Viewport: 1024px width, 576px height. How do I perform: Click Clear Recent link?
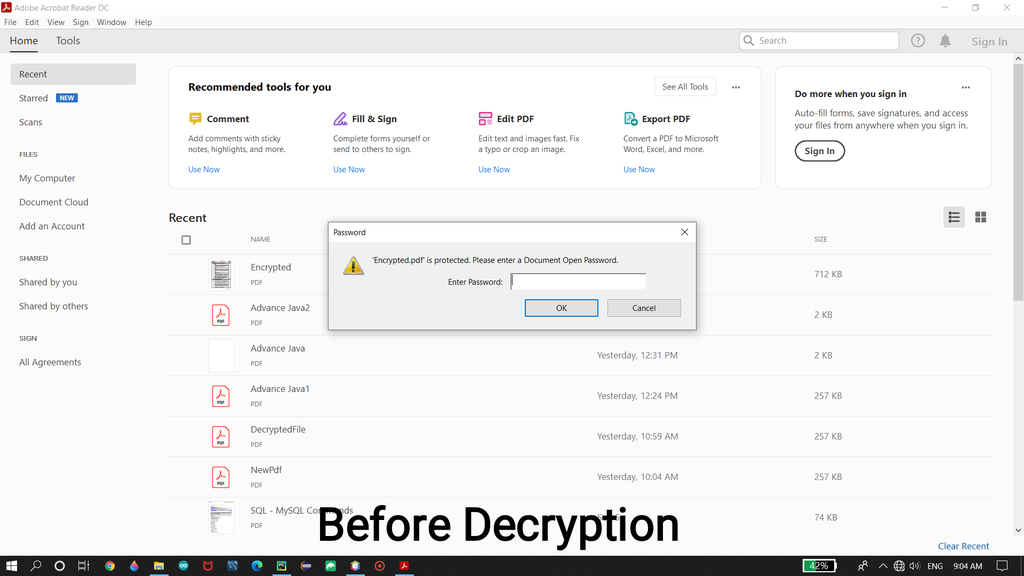pyautogui.click(x=963, y=546)
